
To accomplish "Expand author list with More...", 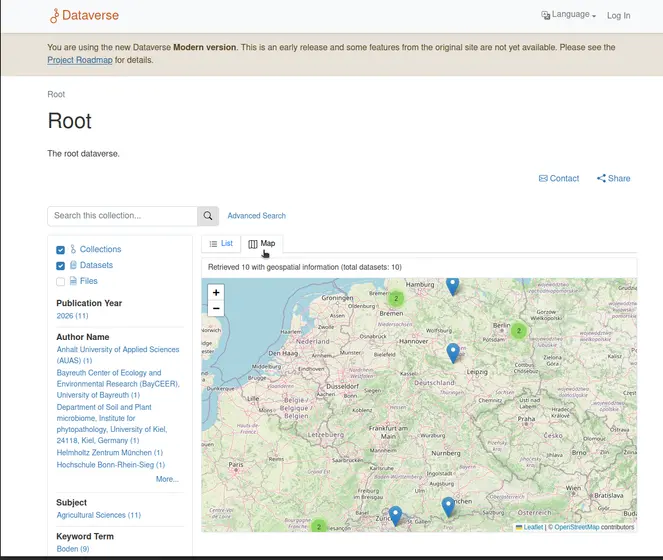I will pos(167,479).
